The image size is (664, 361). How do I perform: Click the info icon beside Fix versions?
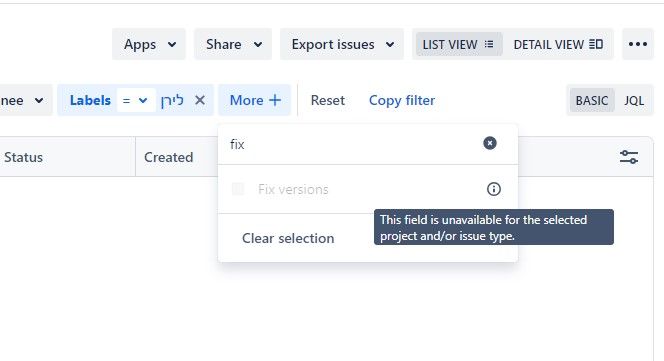[x=494, y=189]
